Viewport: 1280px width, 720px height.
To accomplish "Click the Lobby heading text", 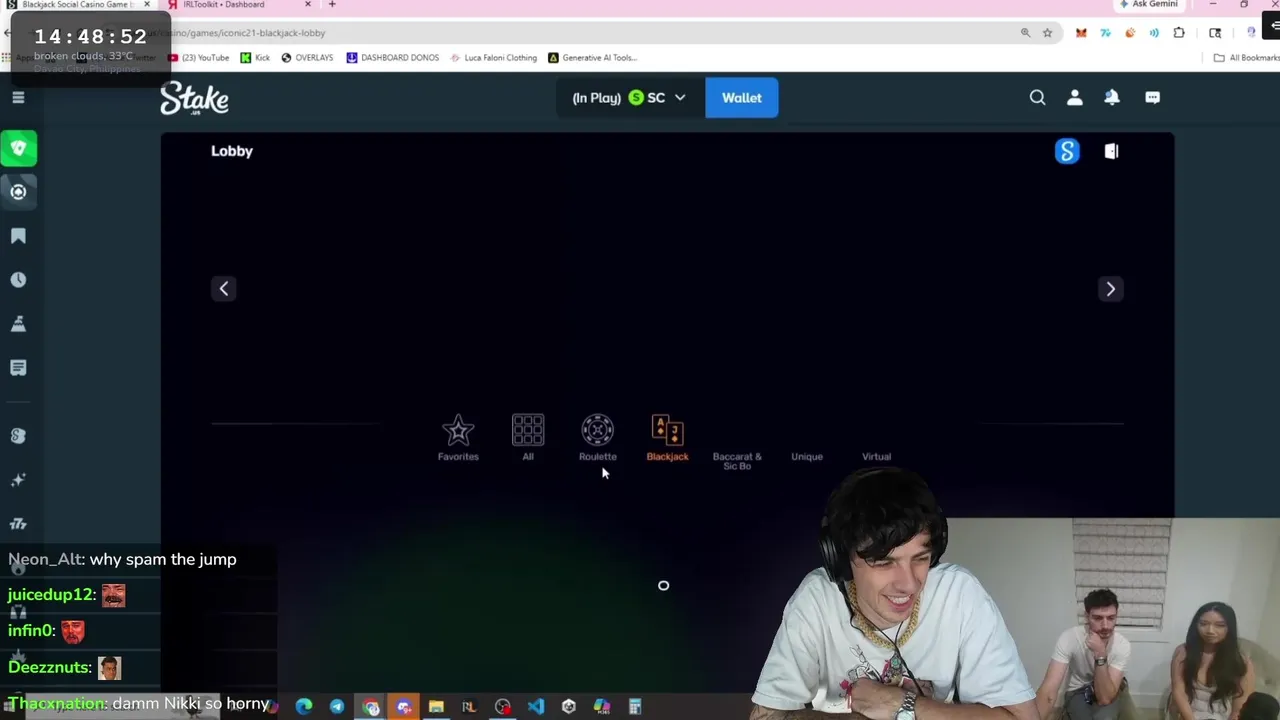I will click(x=232, y=151).
